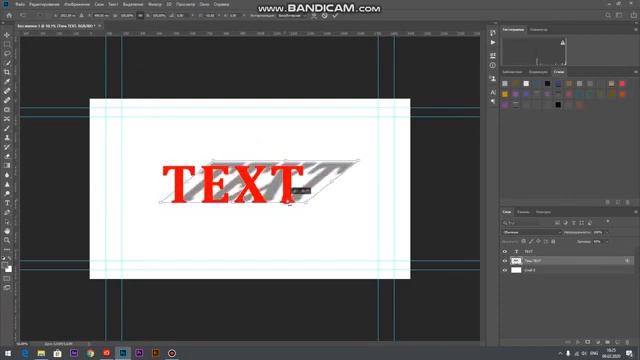Open the layer Opacity slider arrow
The height and width of the screenshot is (360, 640).
606,232
